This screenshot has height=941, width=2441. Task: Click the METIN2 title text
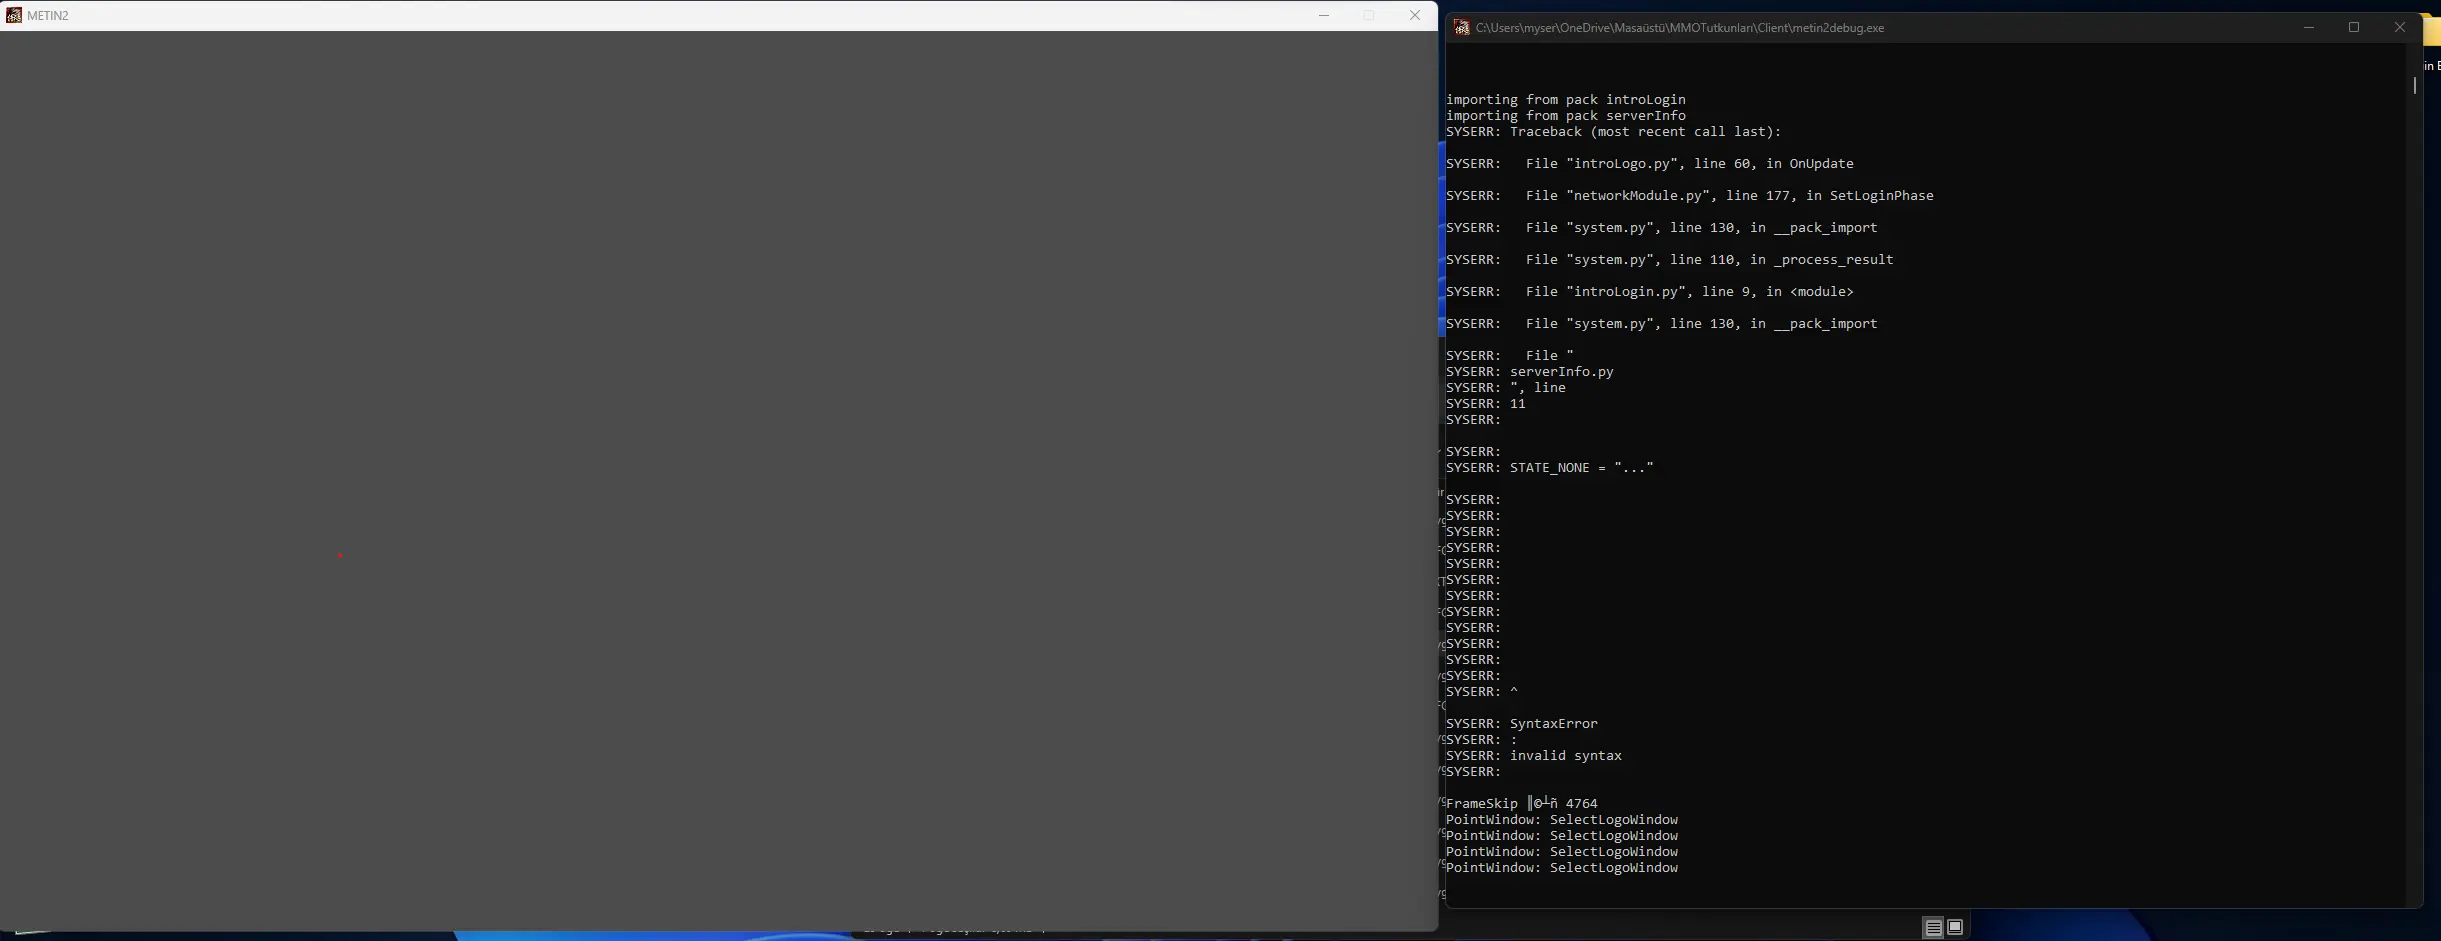click(48, 16)
